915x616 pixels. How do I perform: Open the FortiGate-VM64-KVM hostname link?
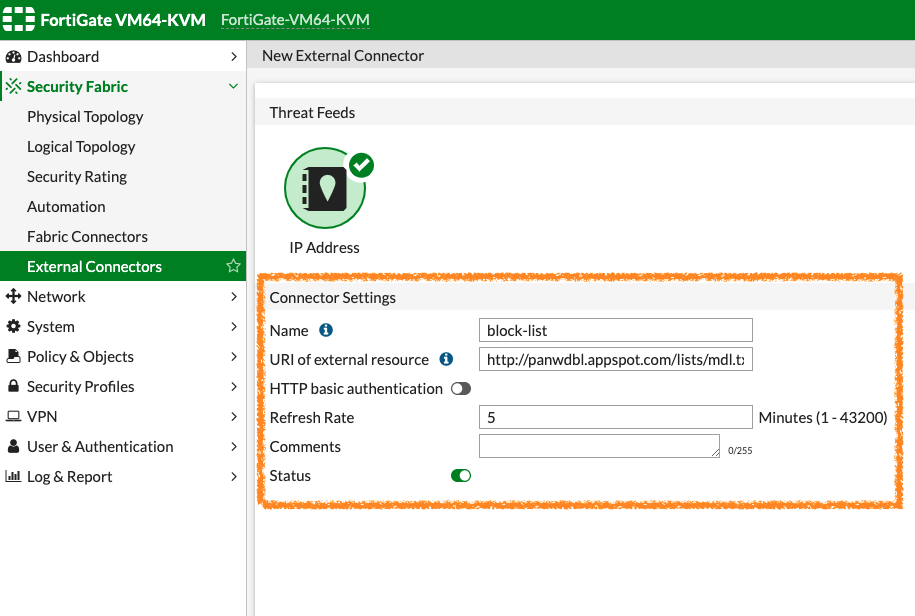(x=294, y=18)
